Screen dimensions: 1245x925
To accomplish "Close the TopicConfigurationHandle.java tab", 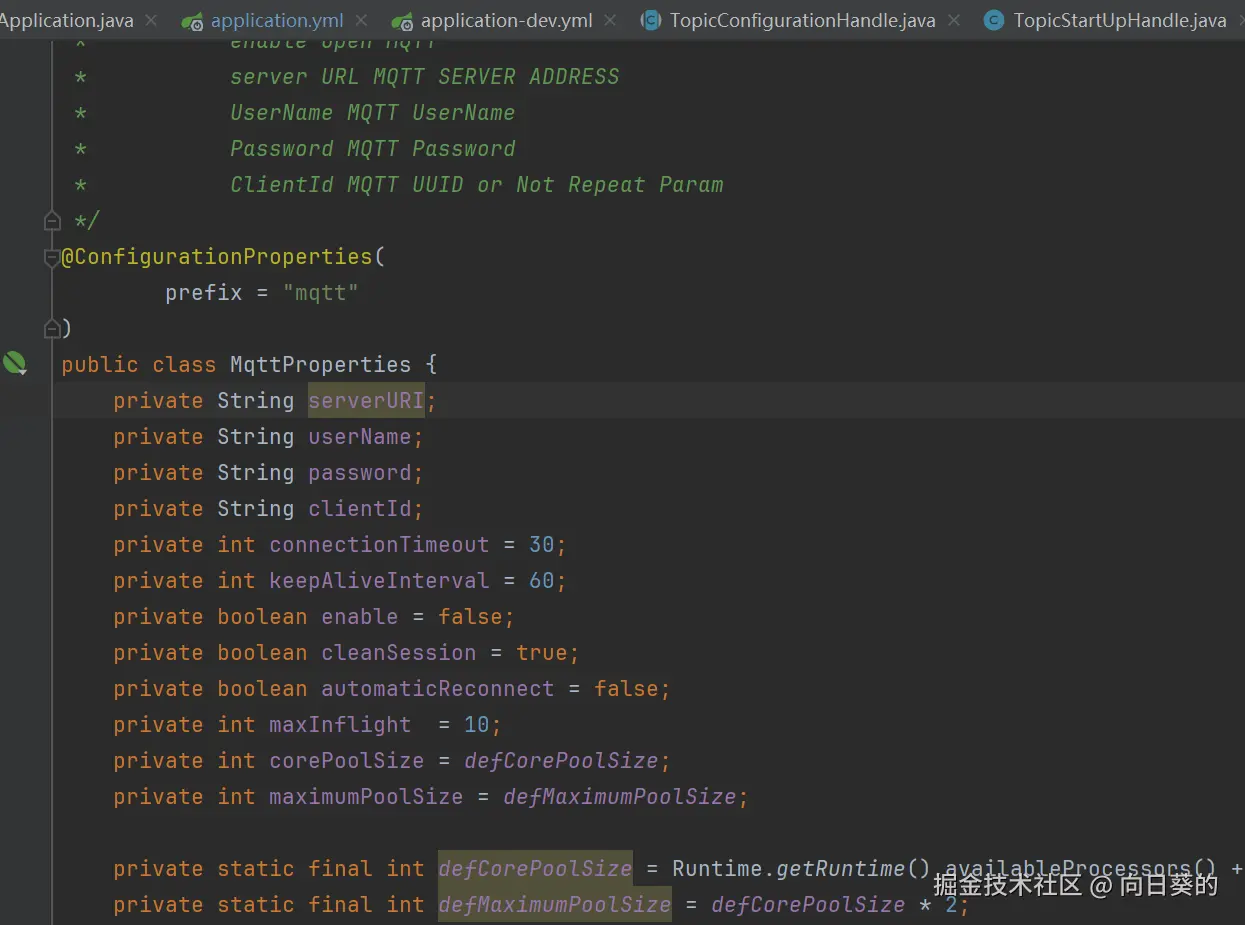I will click(x=954, y=20).
